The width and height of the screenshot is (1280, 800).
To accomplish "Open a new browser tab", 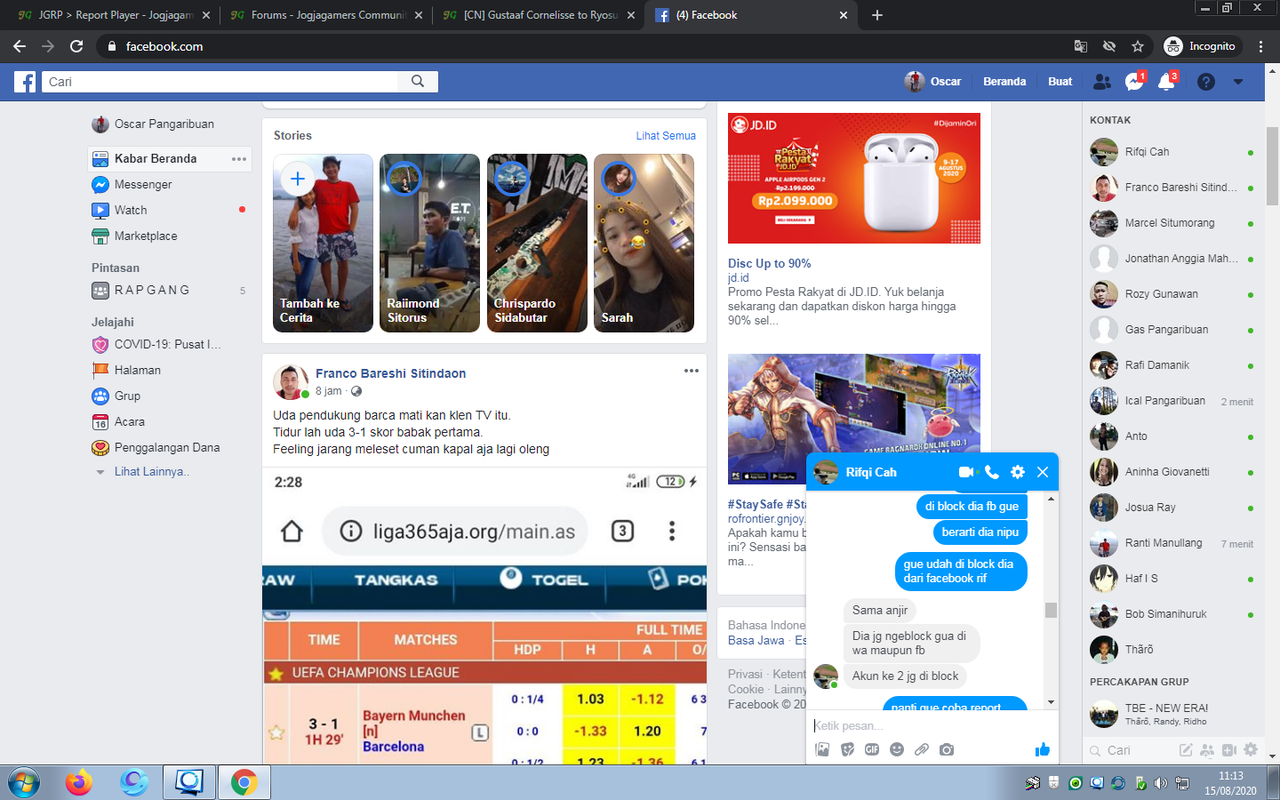I will [x=877, y=15].
